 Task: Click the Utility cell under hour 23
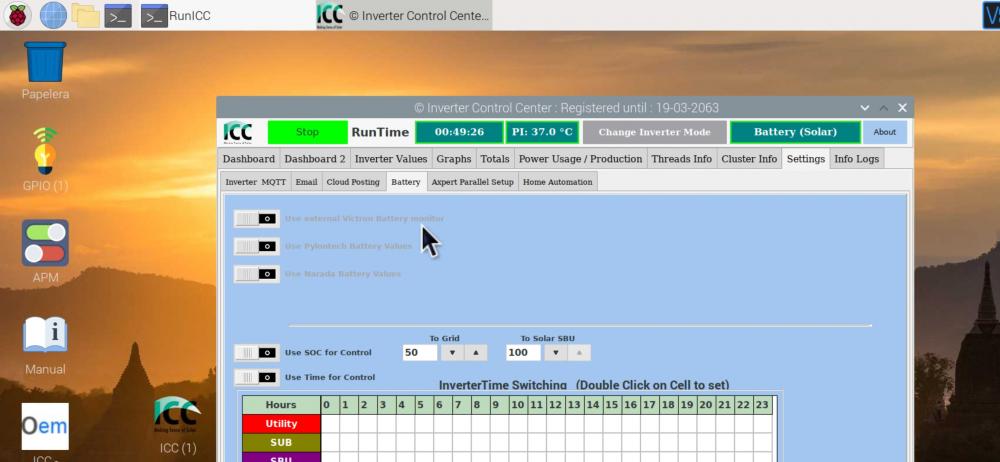[761, 424]
